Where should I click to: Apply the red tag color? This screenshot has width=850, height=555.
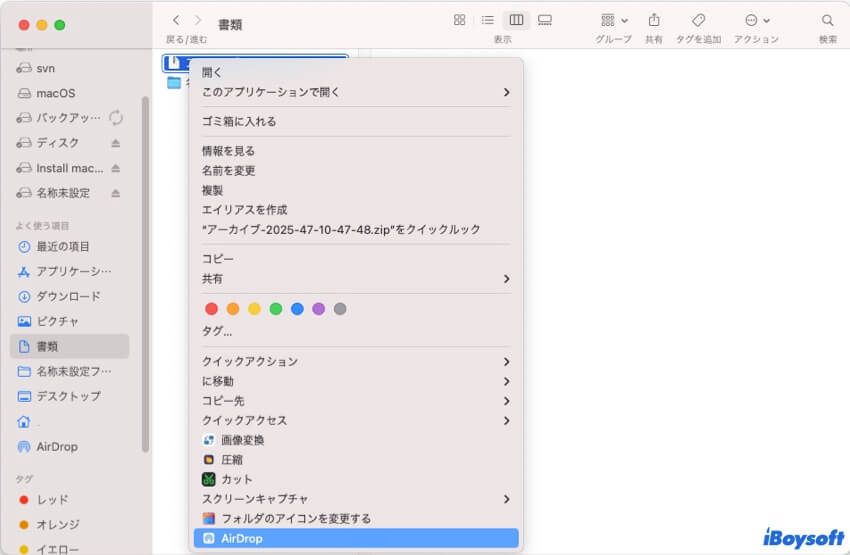(x=211, y=309)
